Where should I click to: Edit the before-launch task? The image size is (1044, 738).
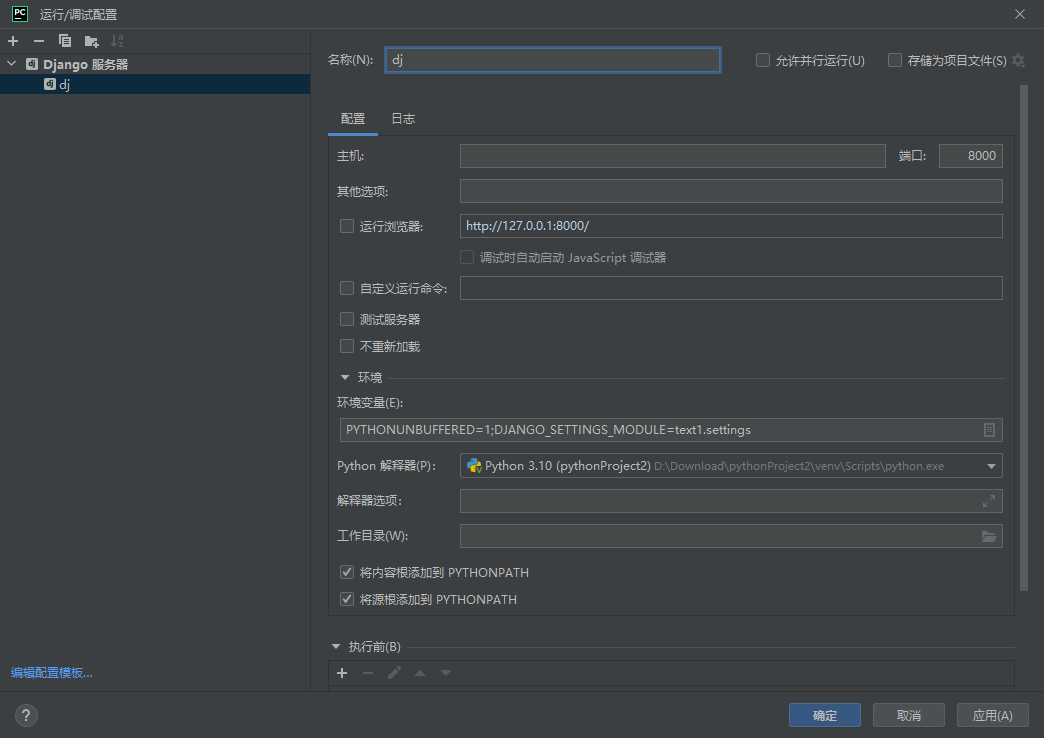point(394,673)
